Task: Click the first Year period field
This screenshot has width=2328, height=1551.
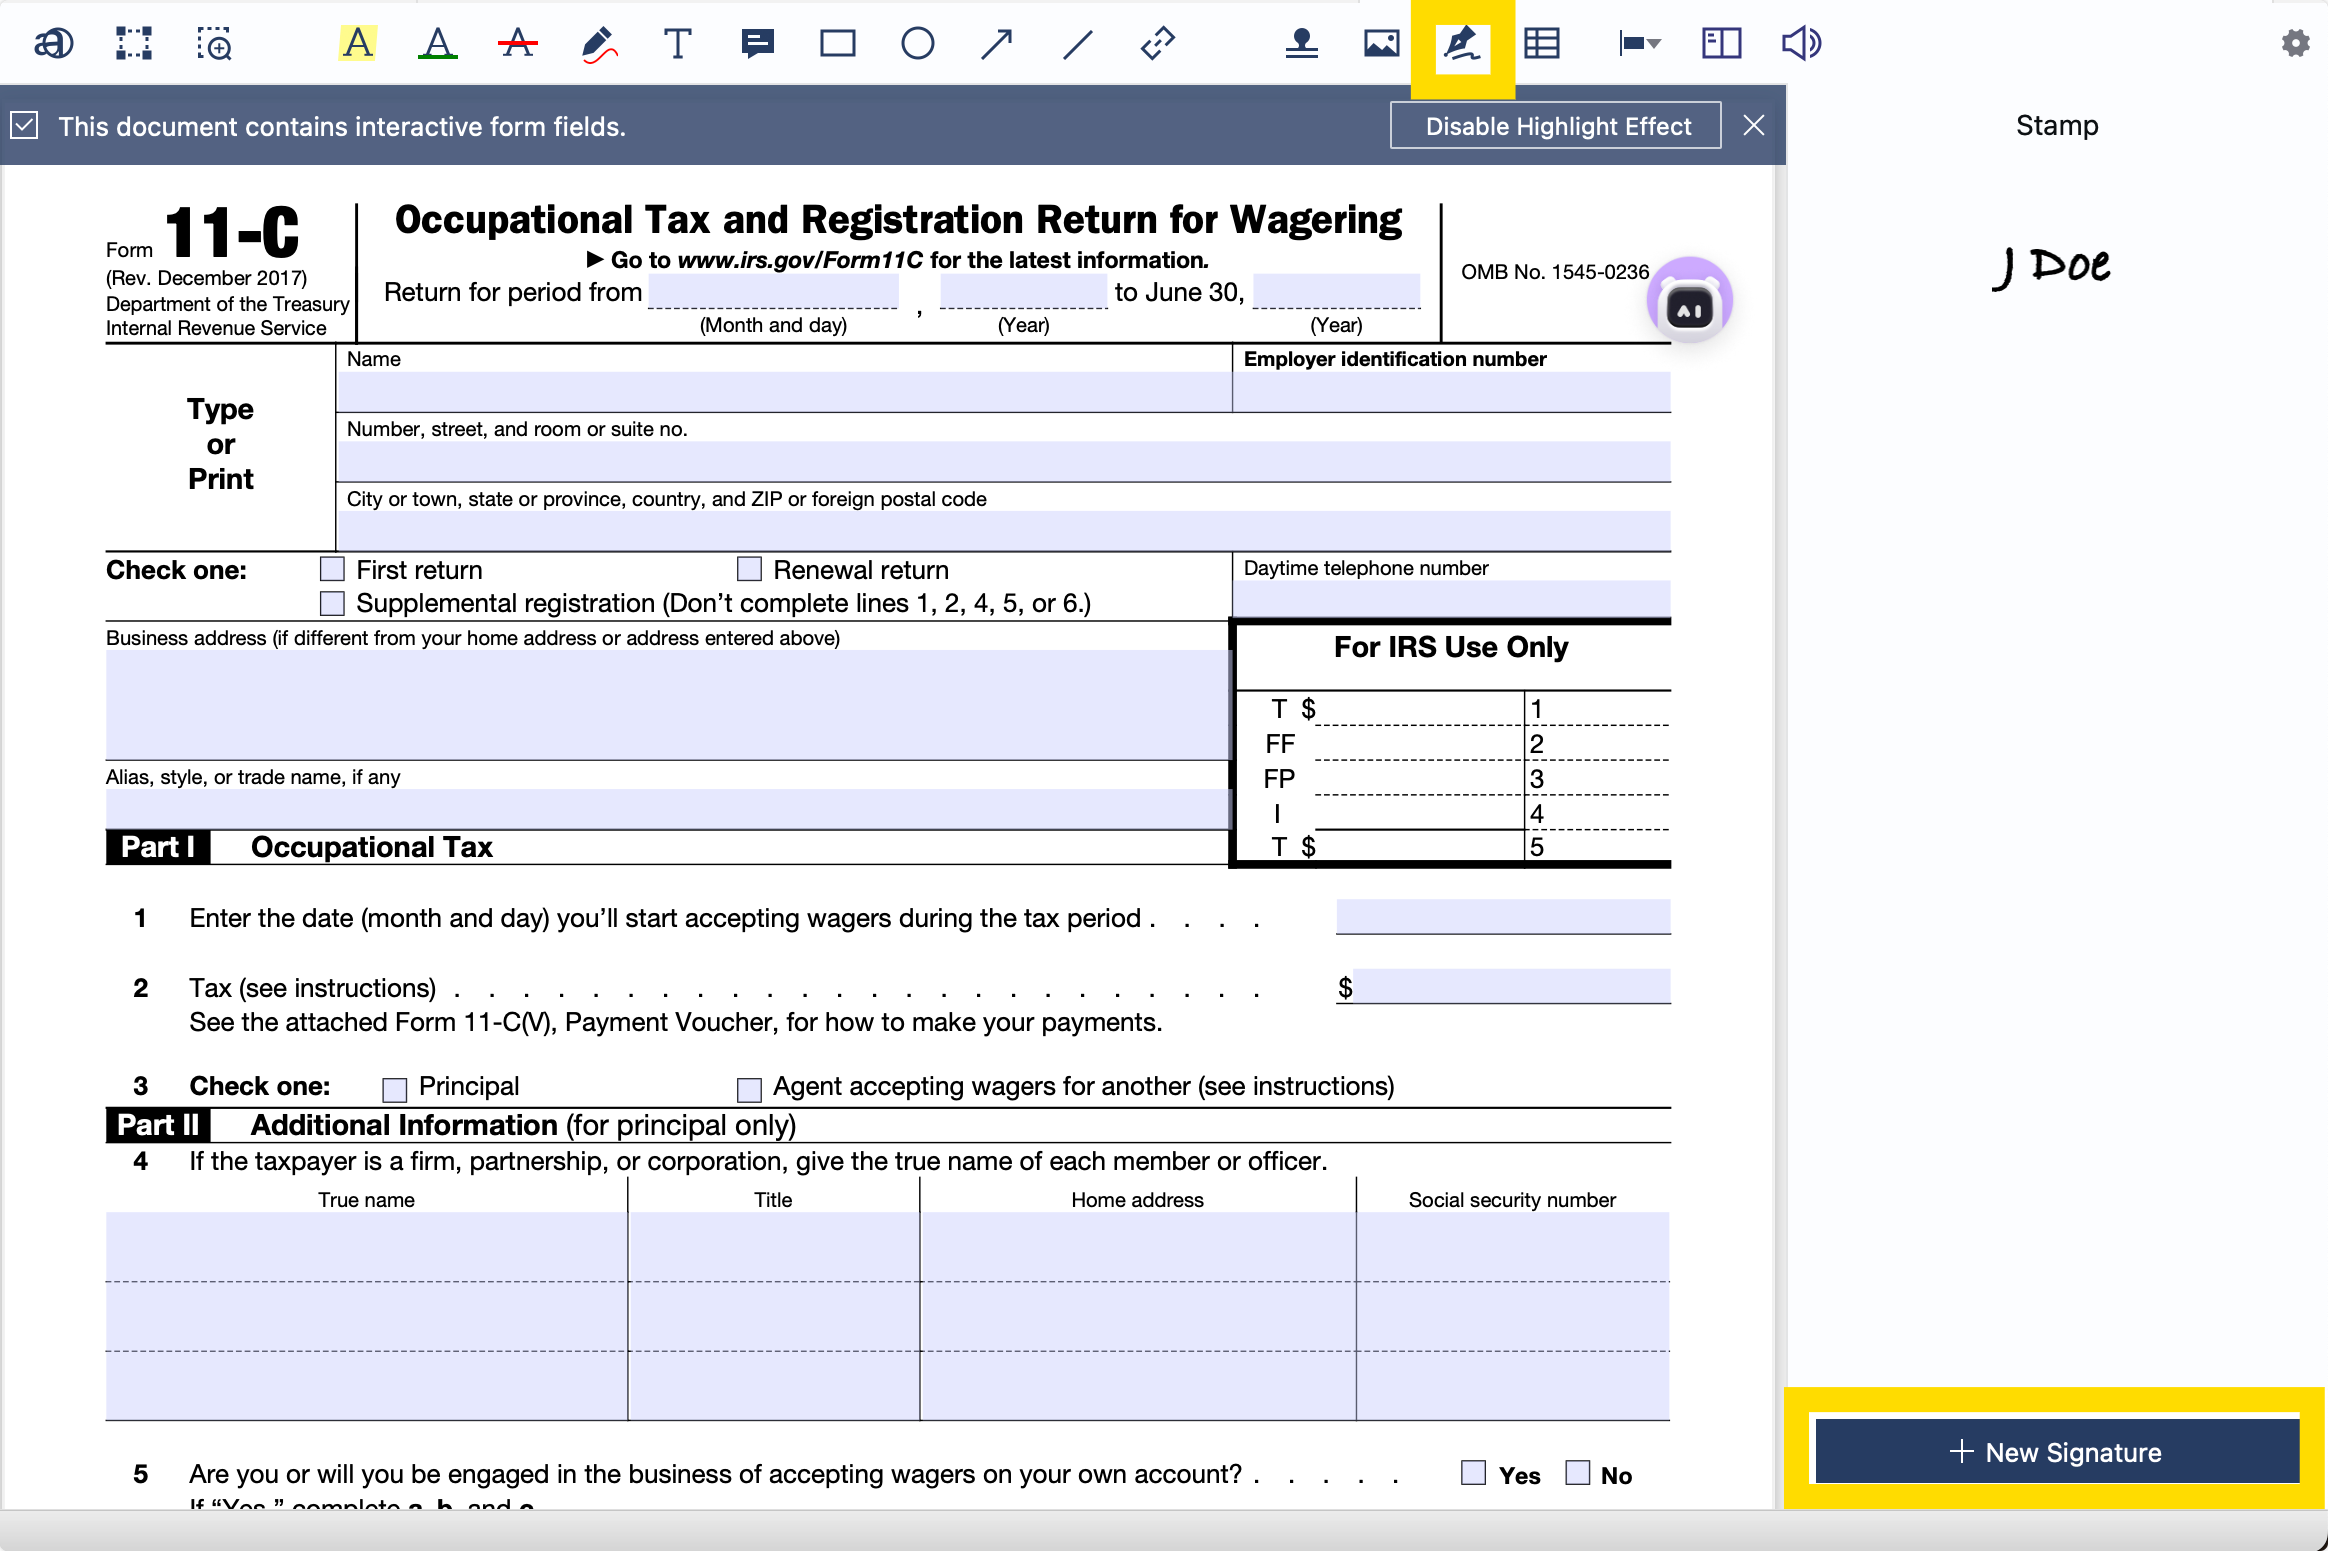Action: [1024, 291]
